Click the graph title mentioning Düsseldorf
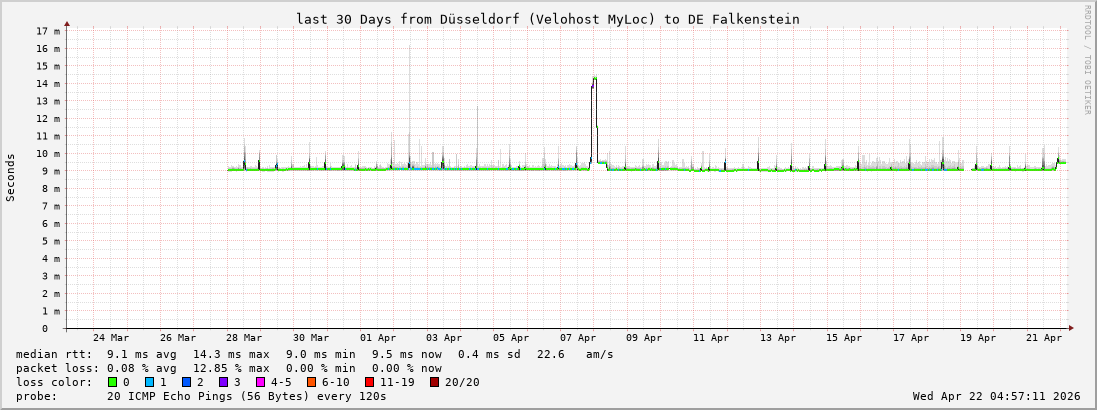Viewport: 1097px width, 410px height. pyautogui.click(x=547, y=19)
